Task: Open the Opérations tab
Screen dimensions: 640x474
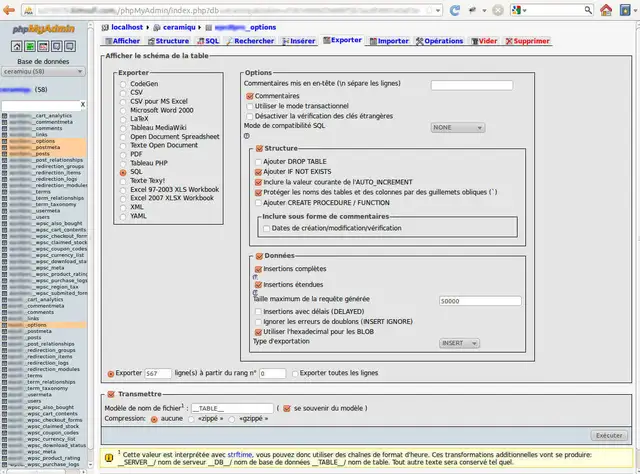Action: coord(439,41)
